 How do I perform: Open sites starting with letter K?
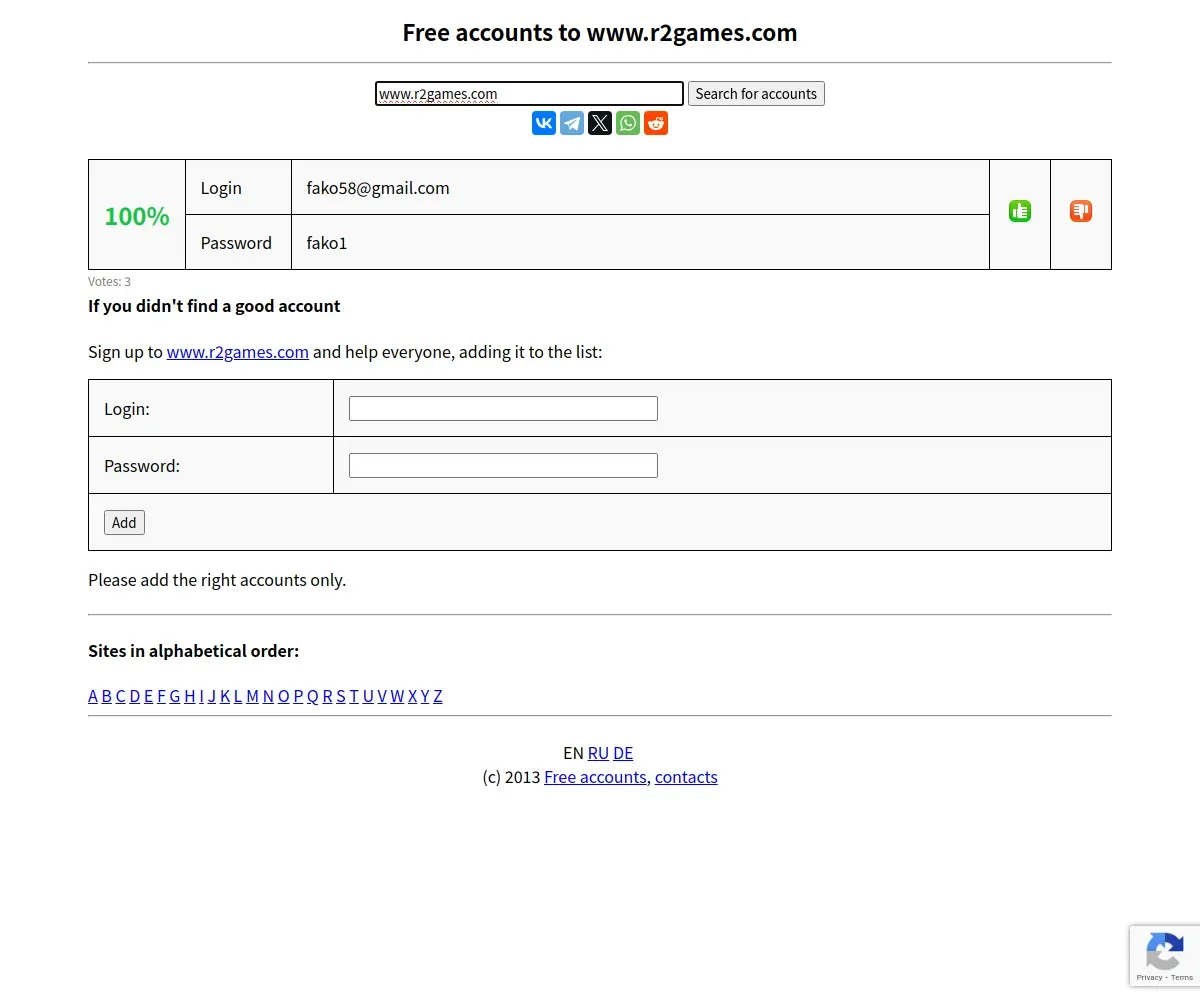click(225, 696)
